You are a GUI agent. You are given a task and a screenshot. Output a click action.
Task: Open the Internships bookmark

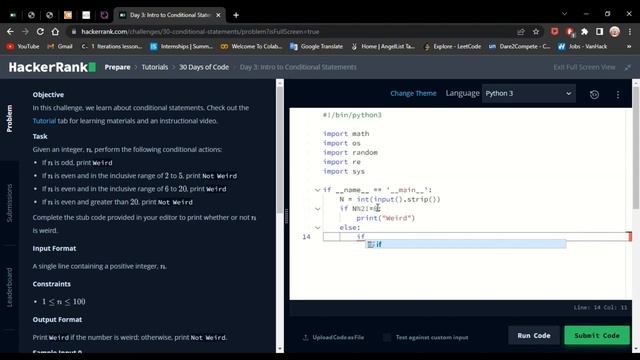coord(182,47)
